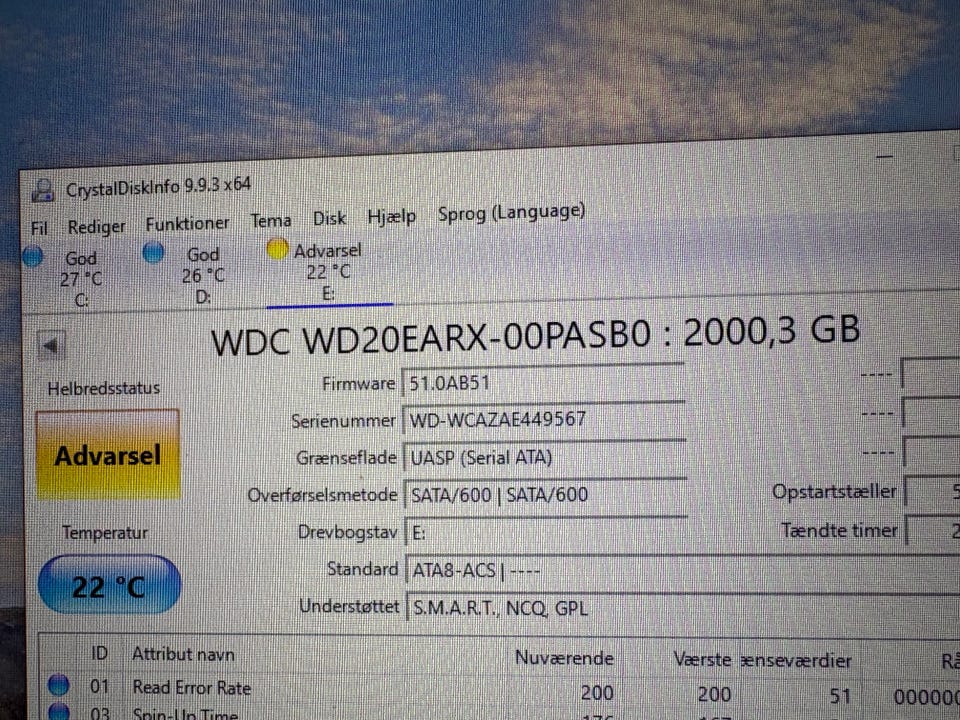Open the Funktioner menu
960x720 pixels.
[x=187, y=224]
